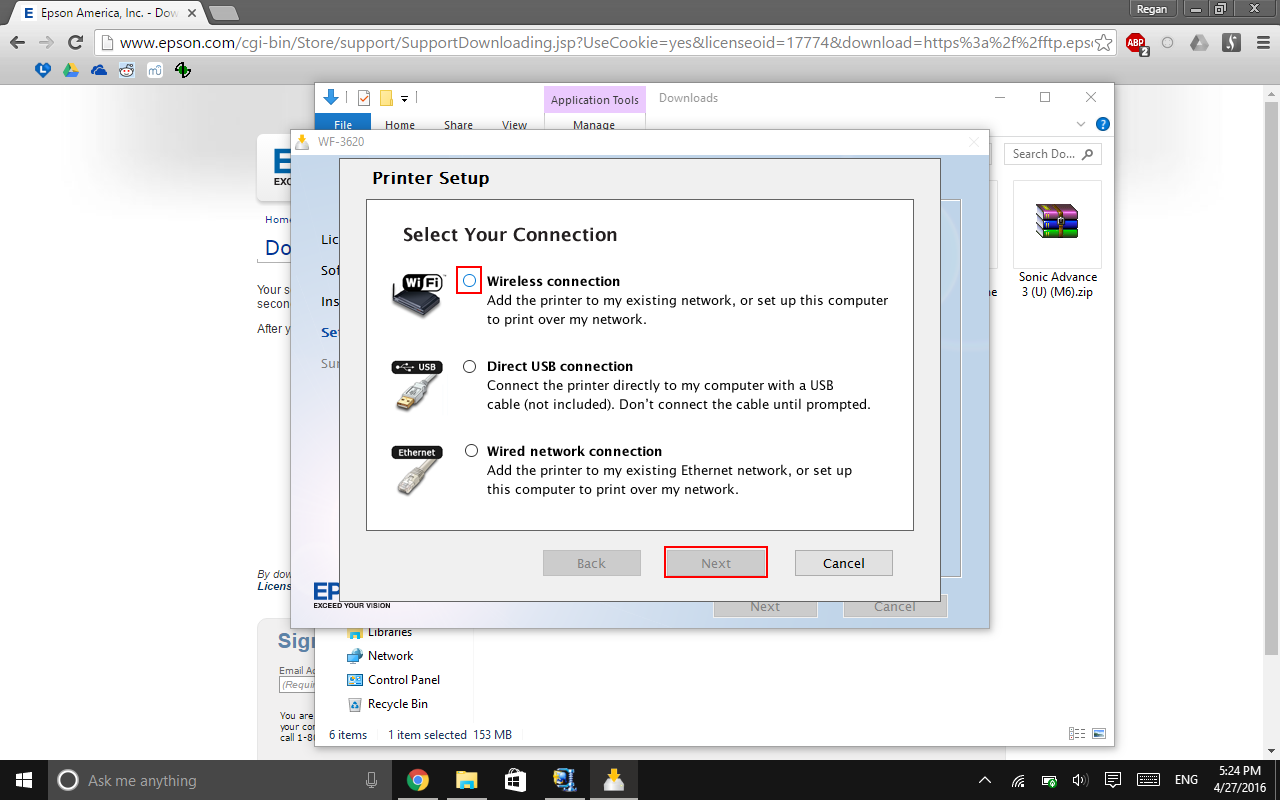Click the Chrome forward arrow
This screenshot has height=800, width=1280.
pyautogui.click(x=46, y=43)
